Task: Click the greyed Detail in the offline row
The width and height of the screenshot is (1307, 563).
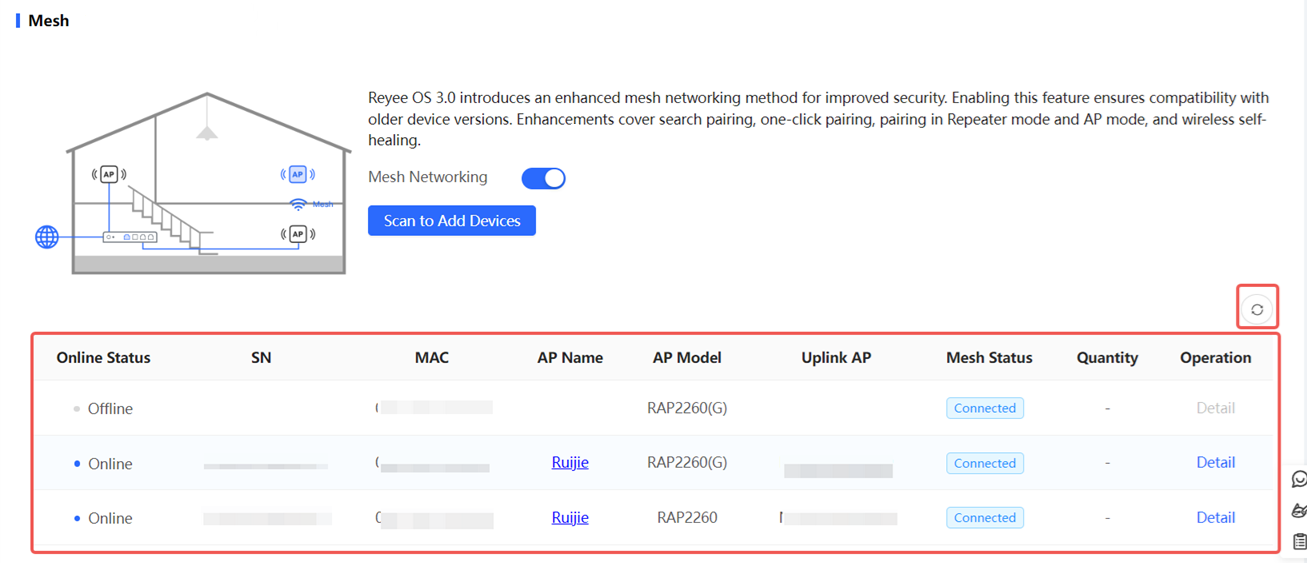Action: tap(1215, 408)
